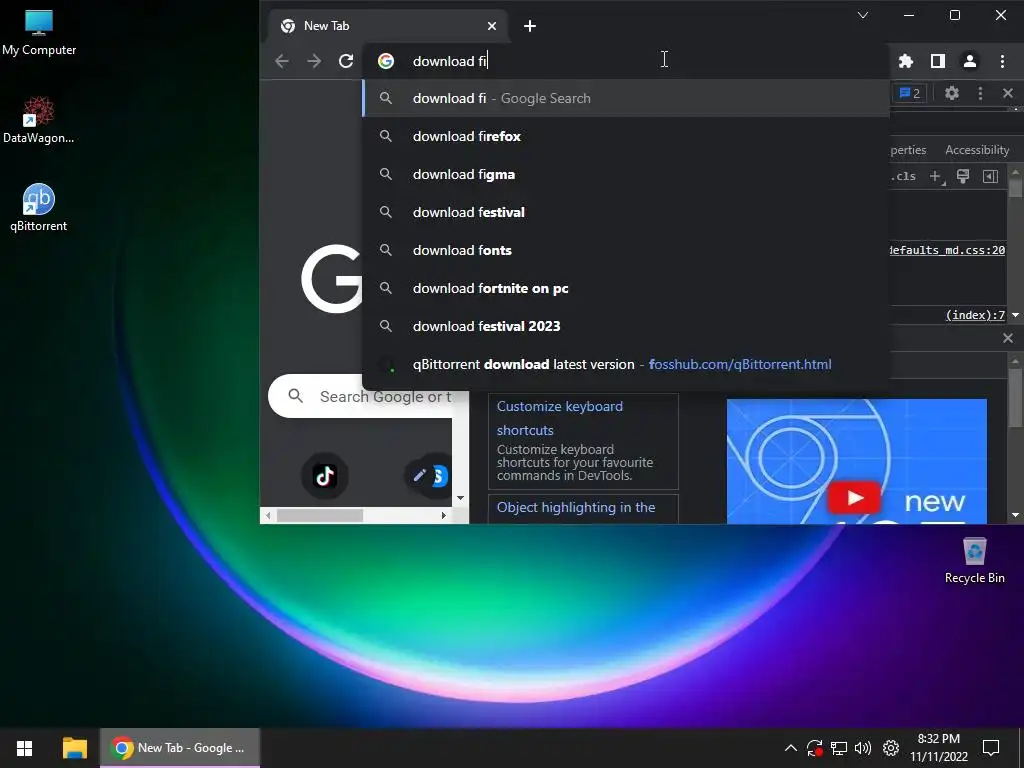Select the Recycle Bin desktop icon
This screenshot has width=1024, height=768.
[x=974, y=560]
